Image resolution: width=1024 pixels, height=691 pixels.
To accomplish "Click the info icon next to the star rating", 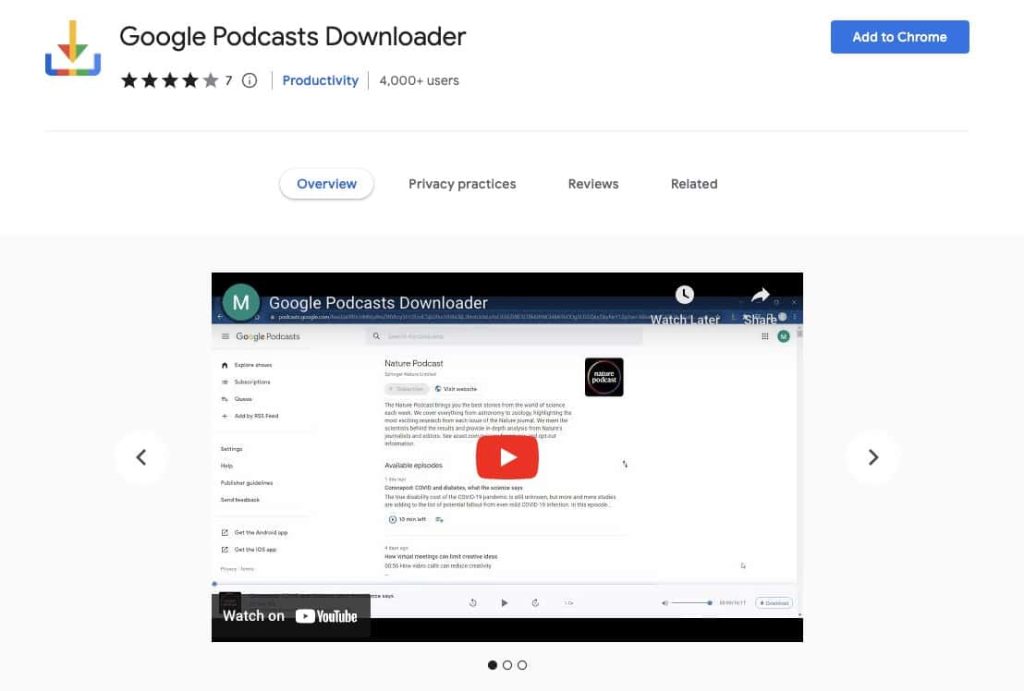I will click(249, 80).
